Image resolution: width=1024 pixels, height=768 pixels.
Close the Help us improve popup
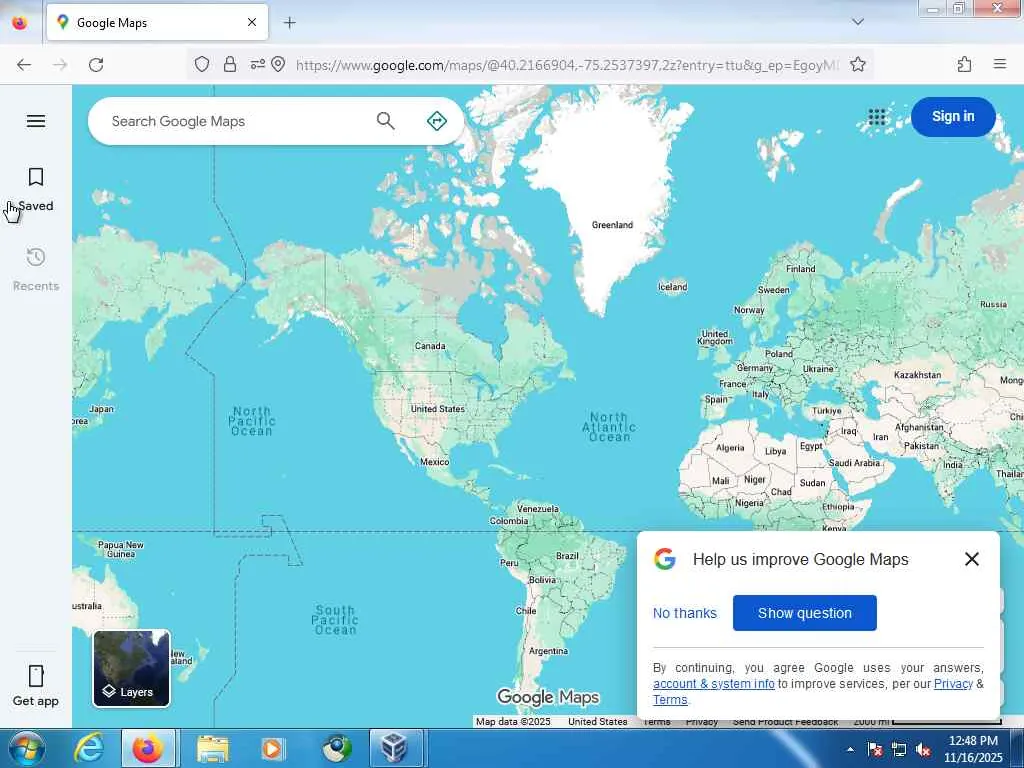tap(972, 559)
